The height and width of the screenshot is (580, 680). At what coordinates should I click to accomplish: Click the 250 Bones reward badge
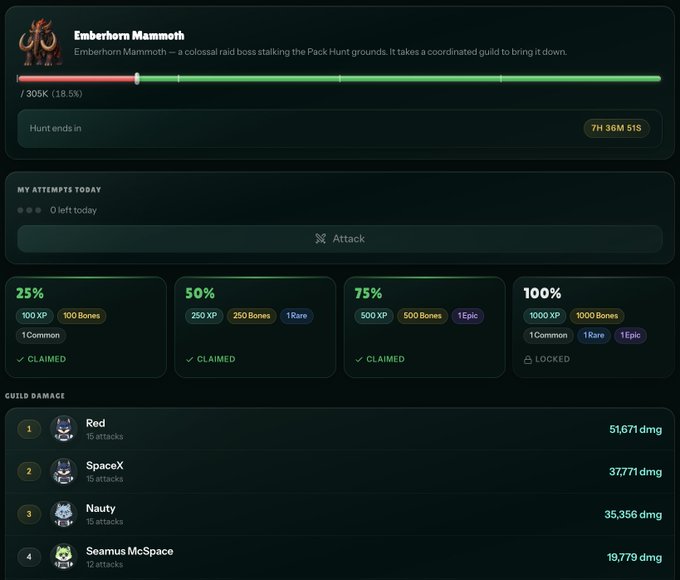pyautogui.click(x=252, y=315)
